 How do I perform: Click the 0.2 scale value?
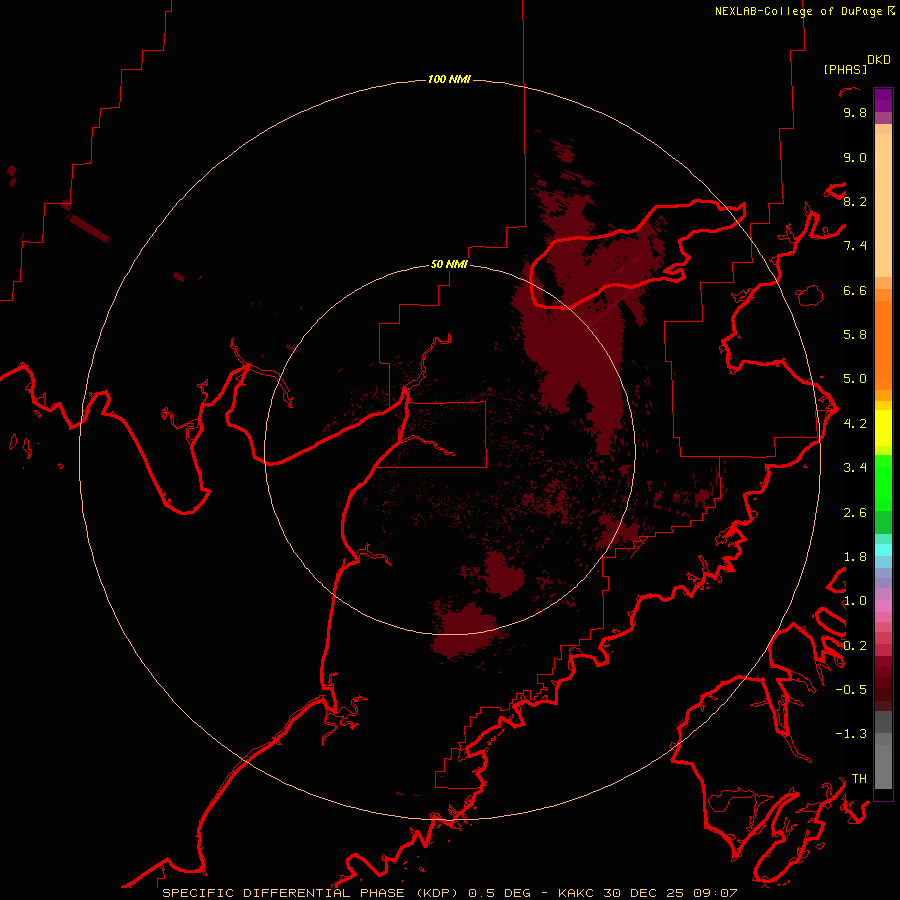click(855, 646)
